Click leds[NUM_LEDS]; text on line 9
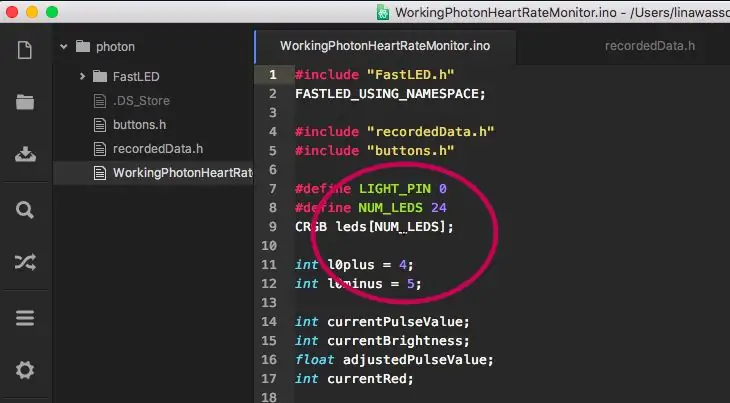730x403 pixels. pos(394,227)
